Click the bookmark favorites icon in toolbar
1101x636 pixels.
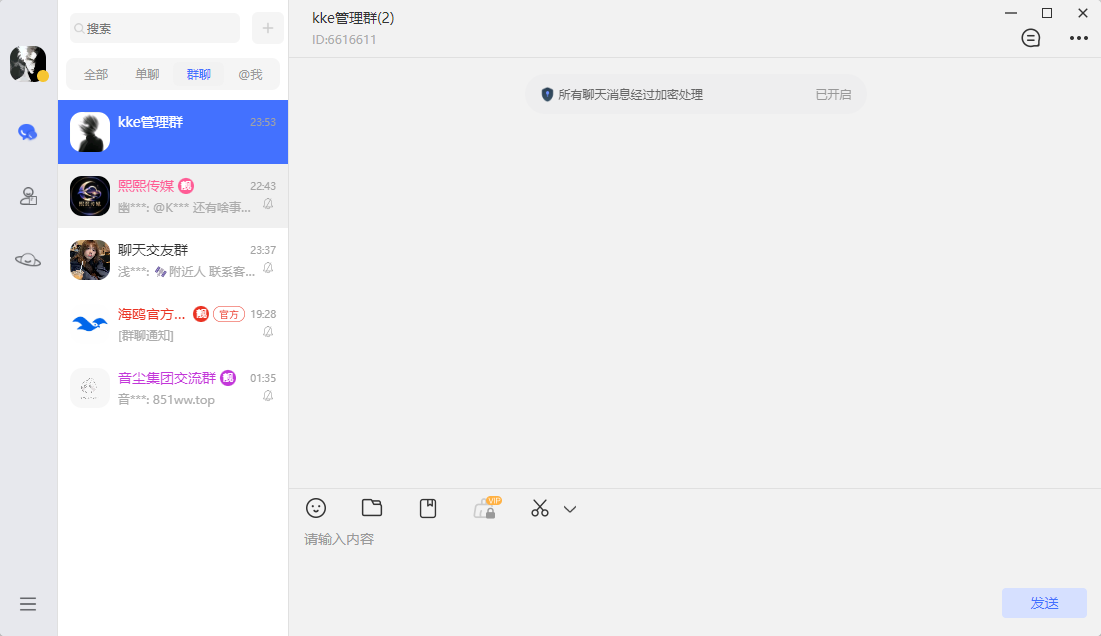[428, 508]
